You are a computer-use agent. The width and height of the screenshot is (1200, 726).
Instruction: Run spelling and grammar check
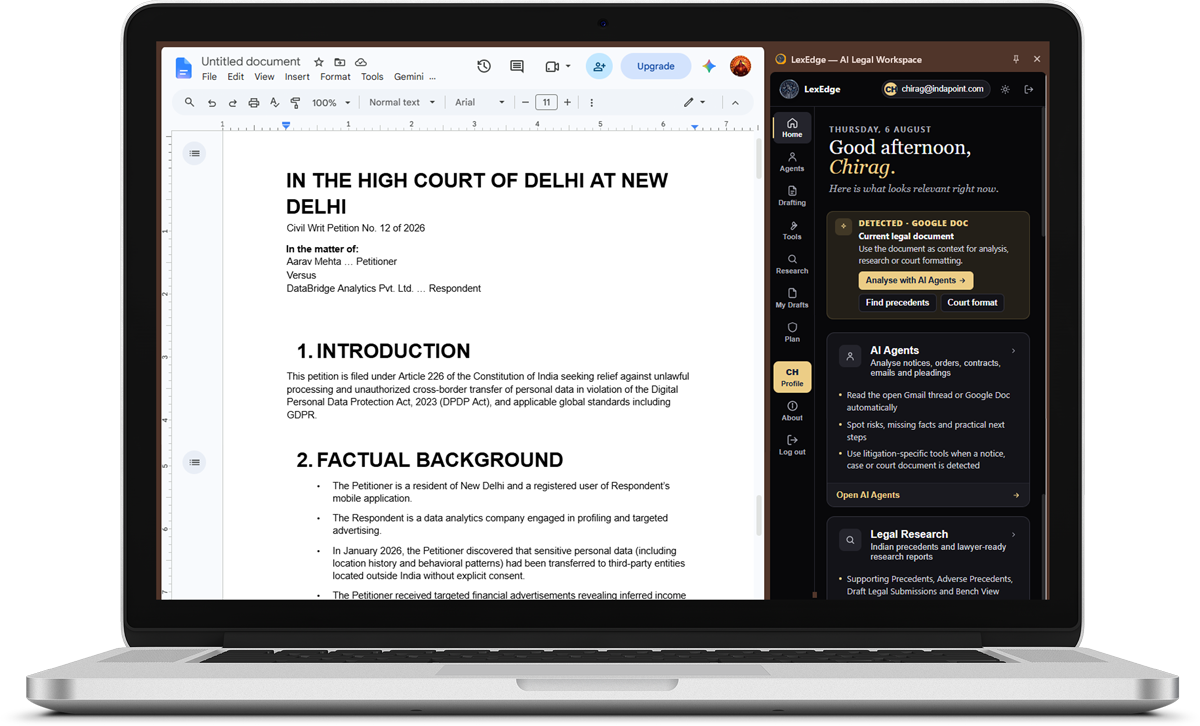tap(275, 102)
